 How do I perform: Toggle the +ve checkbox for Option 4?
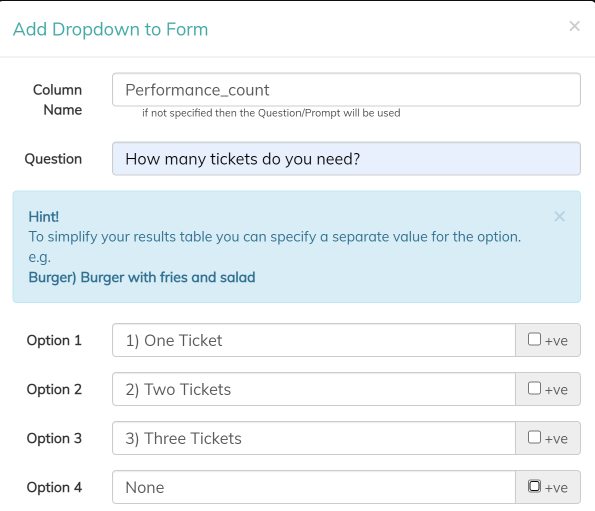[534, 486]
